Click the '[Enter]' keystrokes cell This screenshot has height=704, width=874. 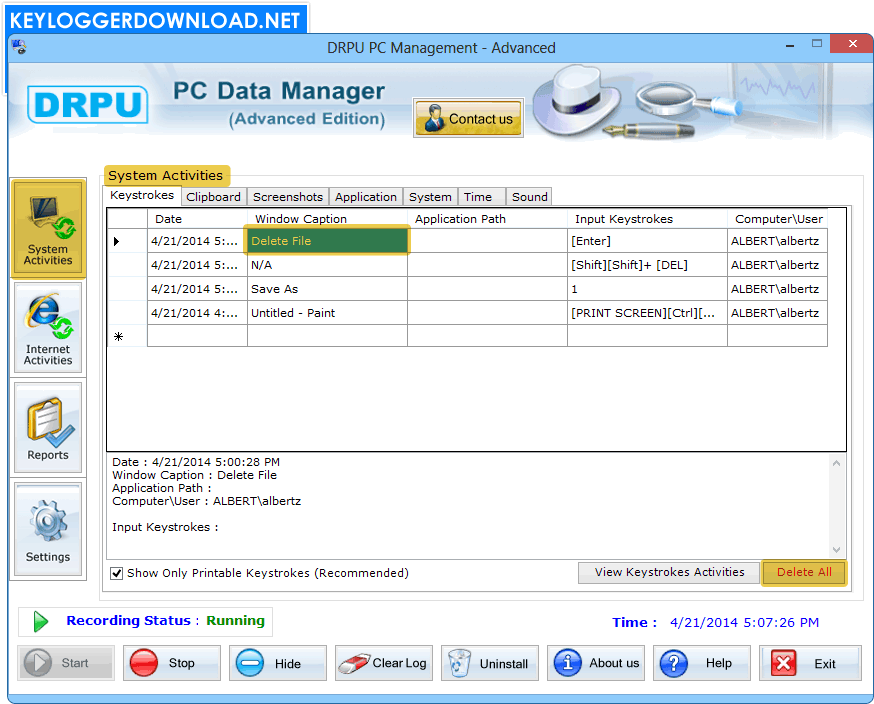tap(647, 241)
